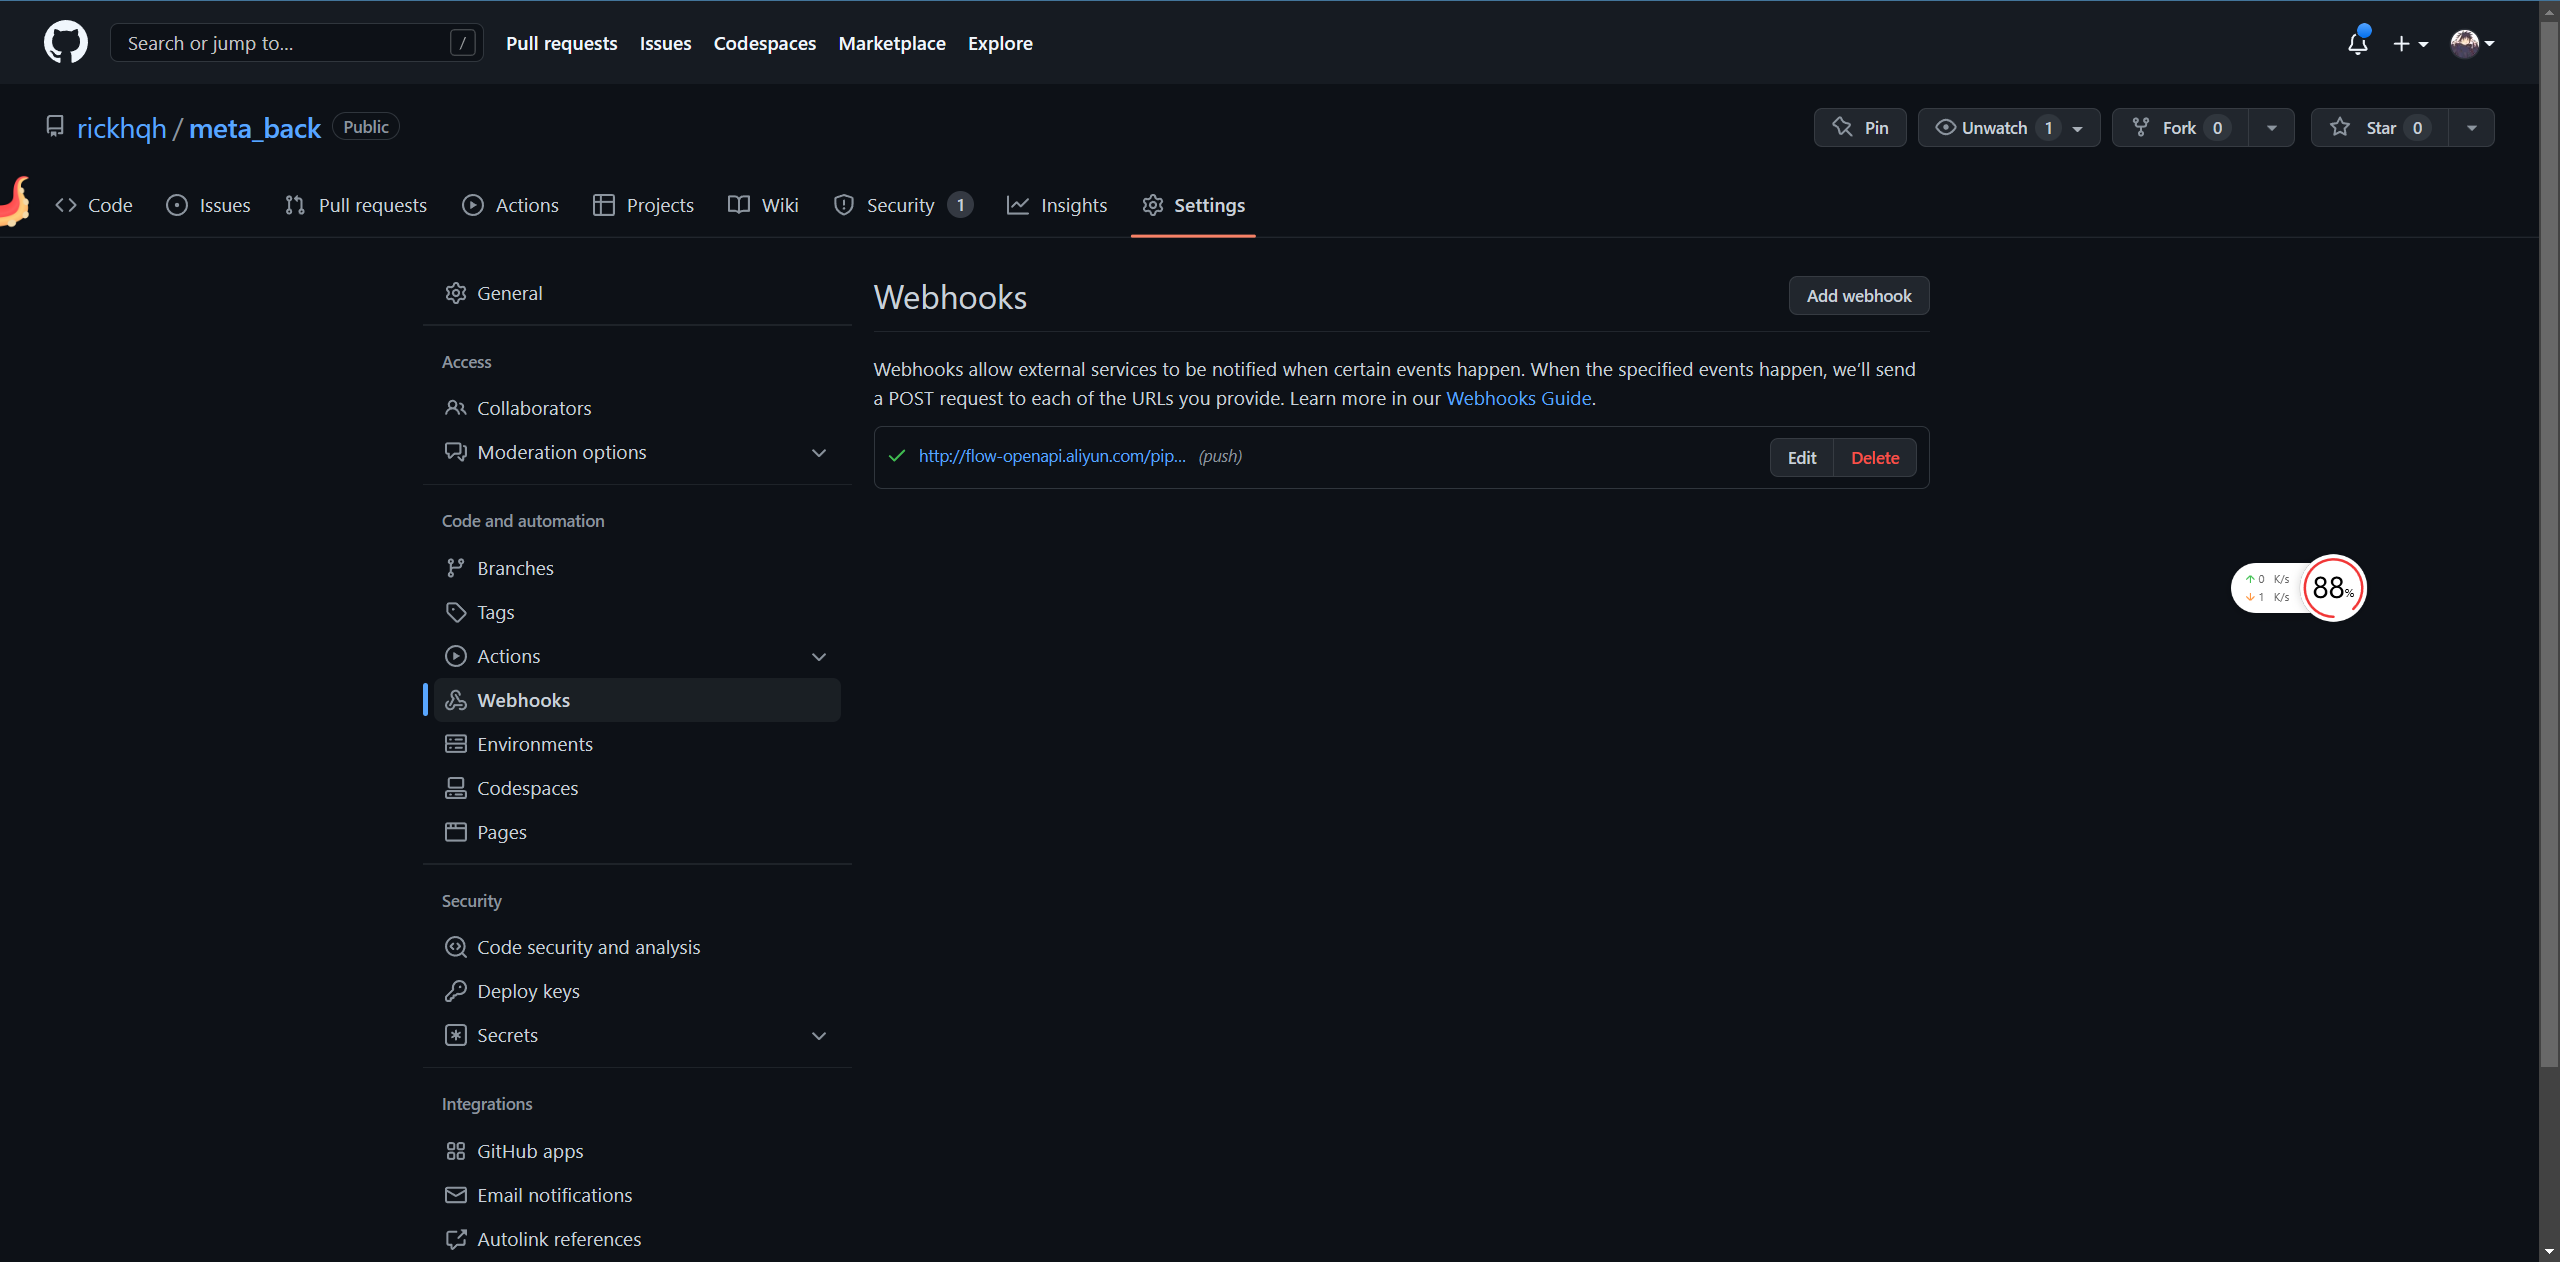Click the Secrets asterisk icon
Screen dimensions: 2560x1262
[x=456, y=1035]
